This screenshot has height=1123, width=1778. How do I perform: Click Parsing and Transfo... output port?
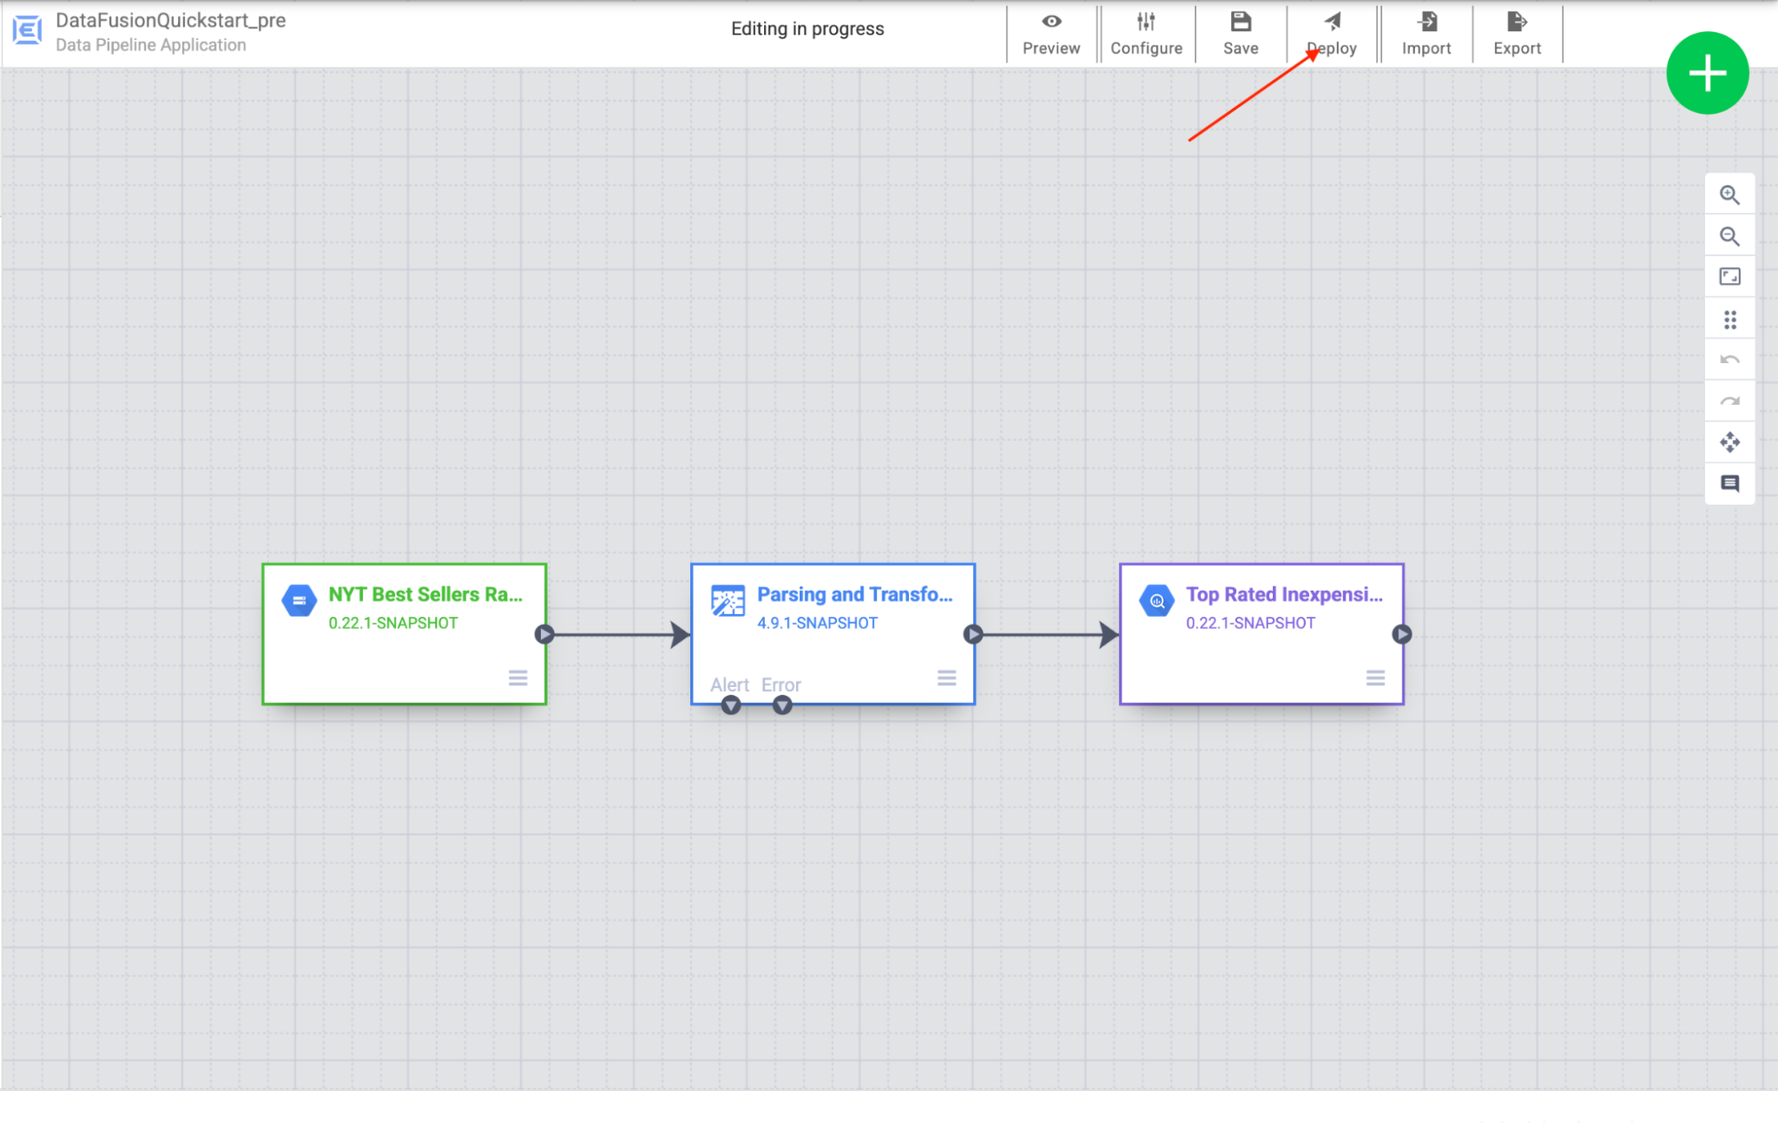(973, 634)
